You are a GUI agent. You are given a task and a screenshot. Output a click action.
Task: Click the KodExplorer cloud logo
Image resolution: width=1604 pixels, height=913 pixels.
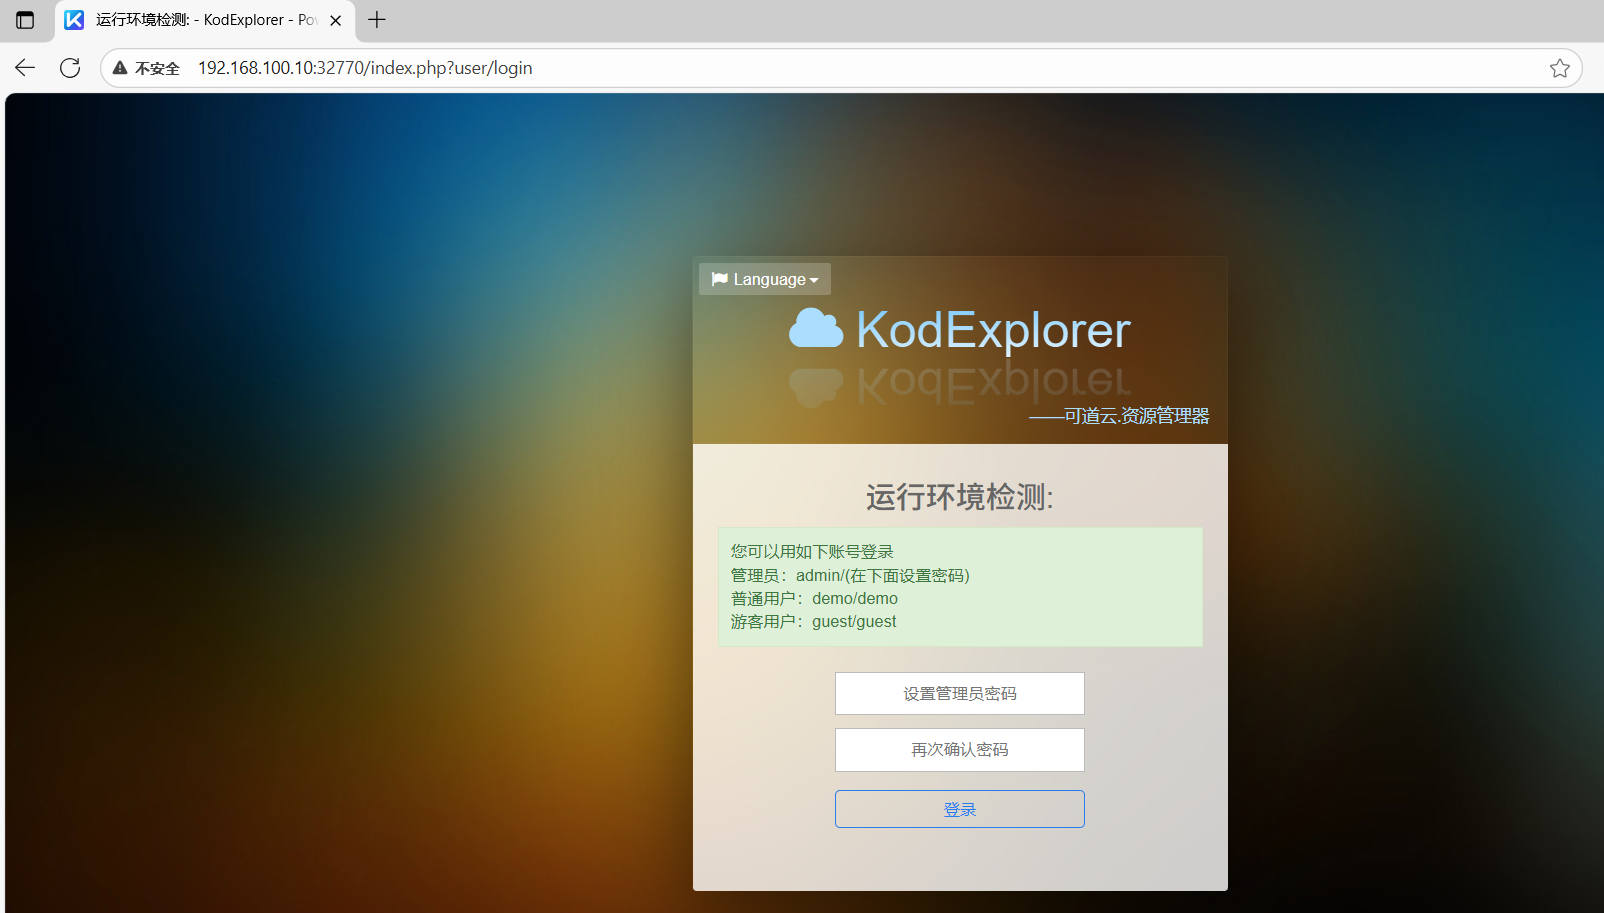tap(816, 328)
